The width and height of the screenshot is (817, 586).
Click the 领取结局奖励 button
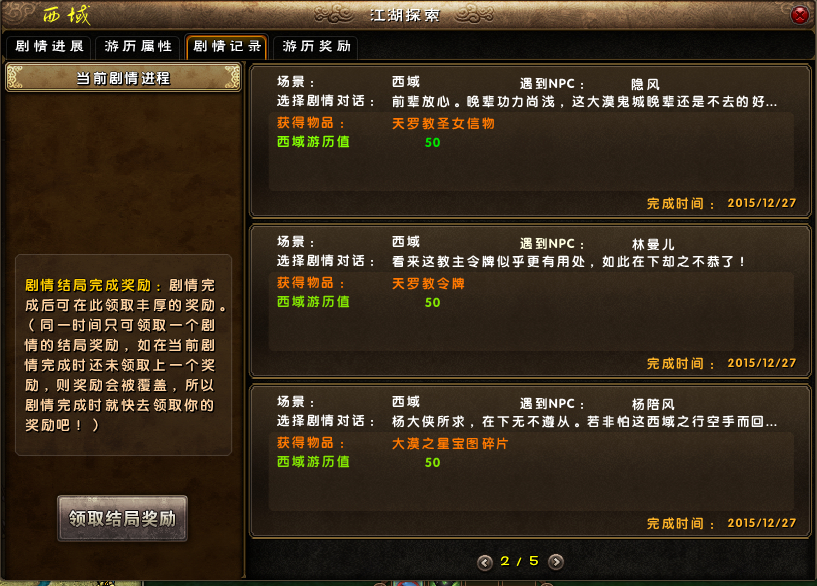(x=122, y=518)
